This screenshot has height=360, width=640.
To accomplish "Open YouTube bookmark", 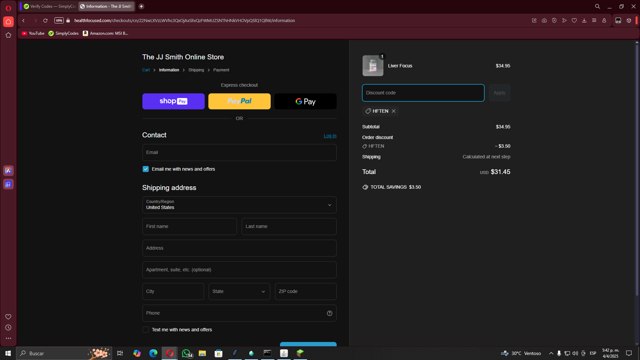I will pyautogui.click(x=33, y=33).
